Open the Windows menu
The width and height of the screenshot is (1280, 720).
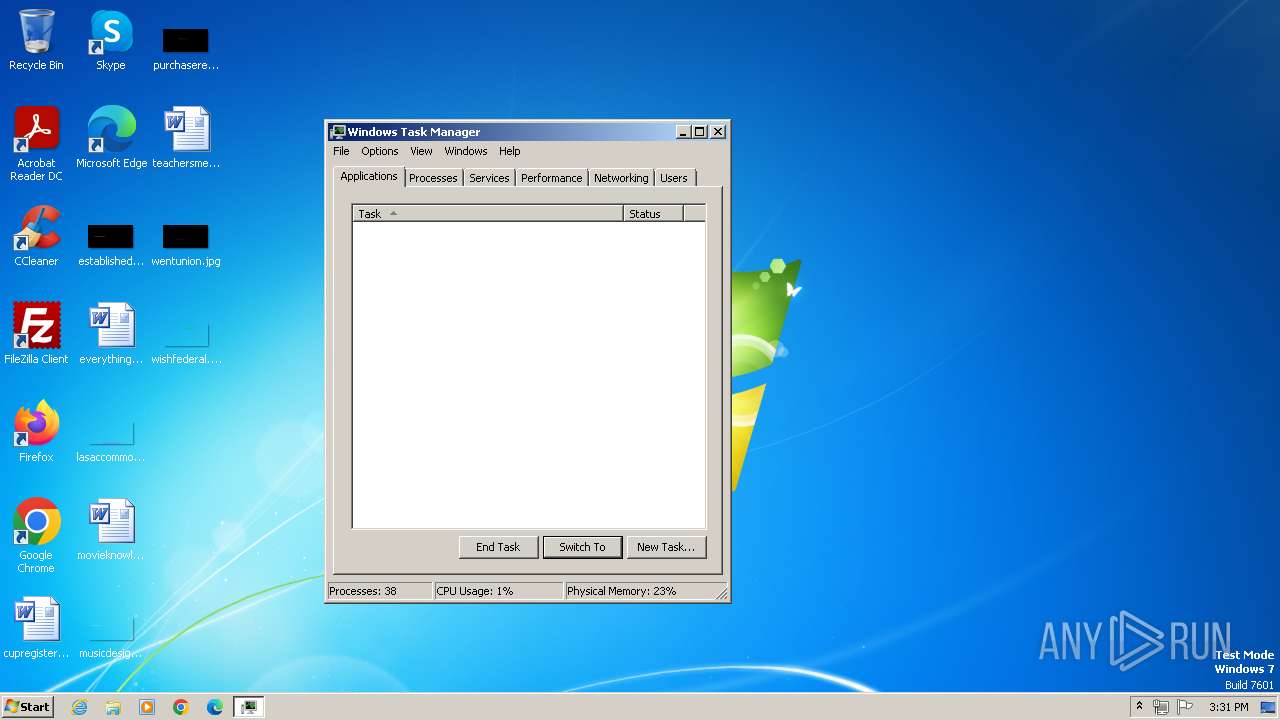(466, 151)
